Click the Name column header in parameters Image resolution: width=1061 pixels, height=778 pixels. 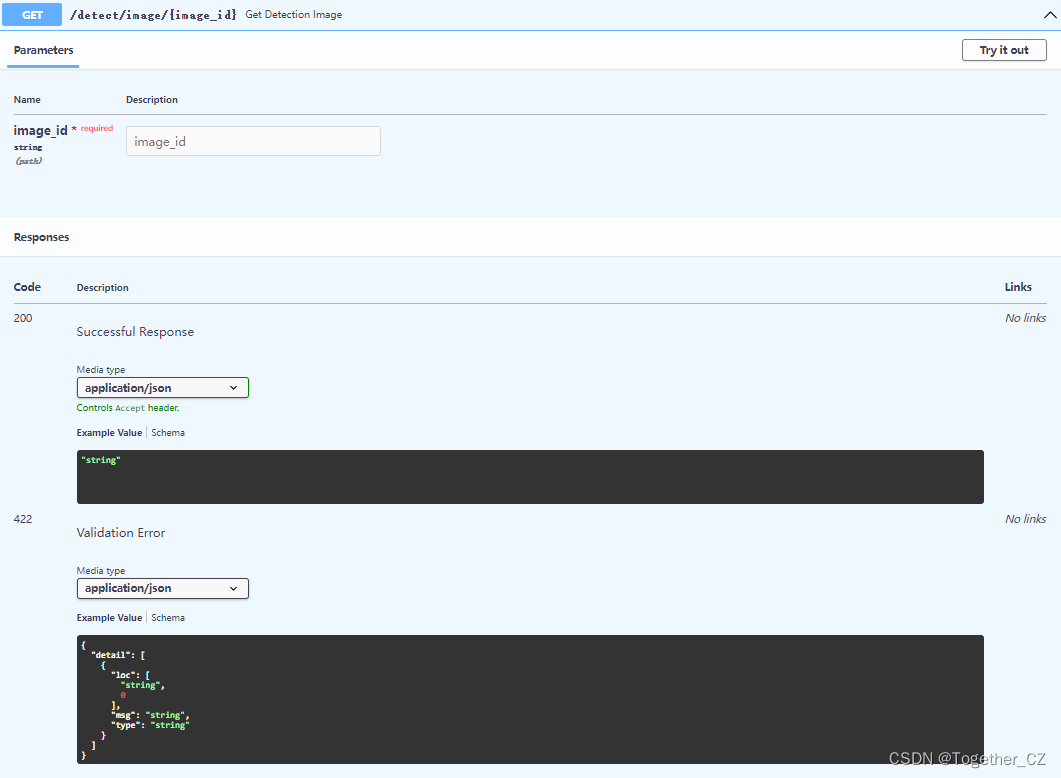coord(27,99)
